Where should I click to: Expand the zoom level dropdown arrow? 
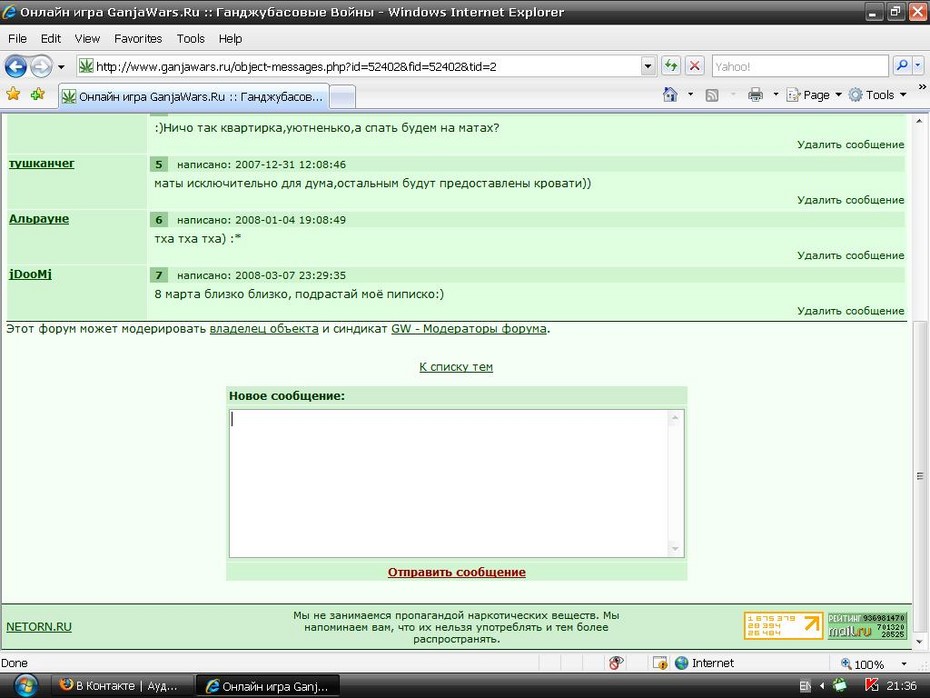tap(904, 664)
